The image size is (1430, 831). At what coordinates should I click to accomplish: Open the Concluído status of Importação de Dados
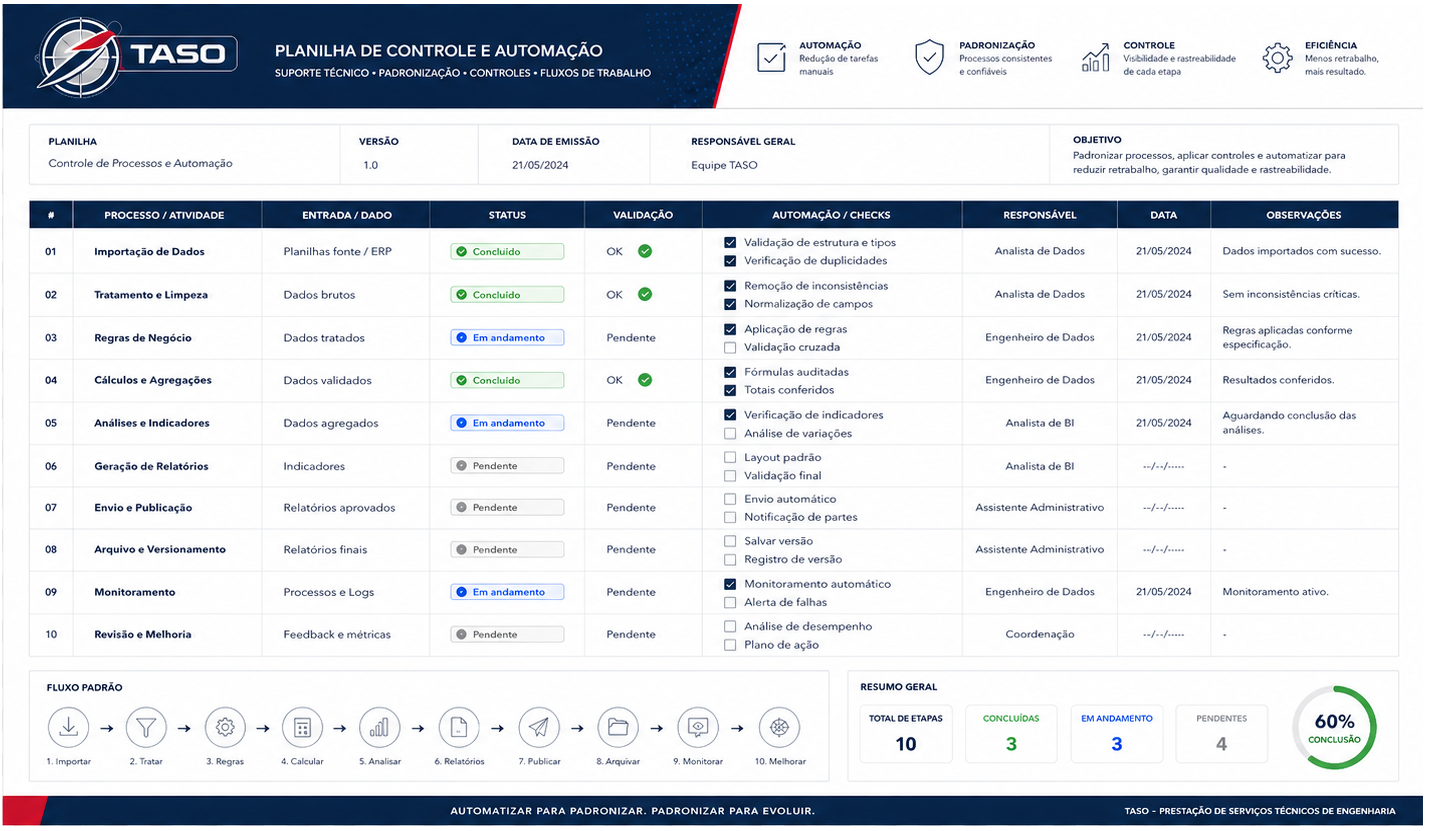507,252
